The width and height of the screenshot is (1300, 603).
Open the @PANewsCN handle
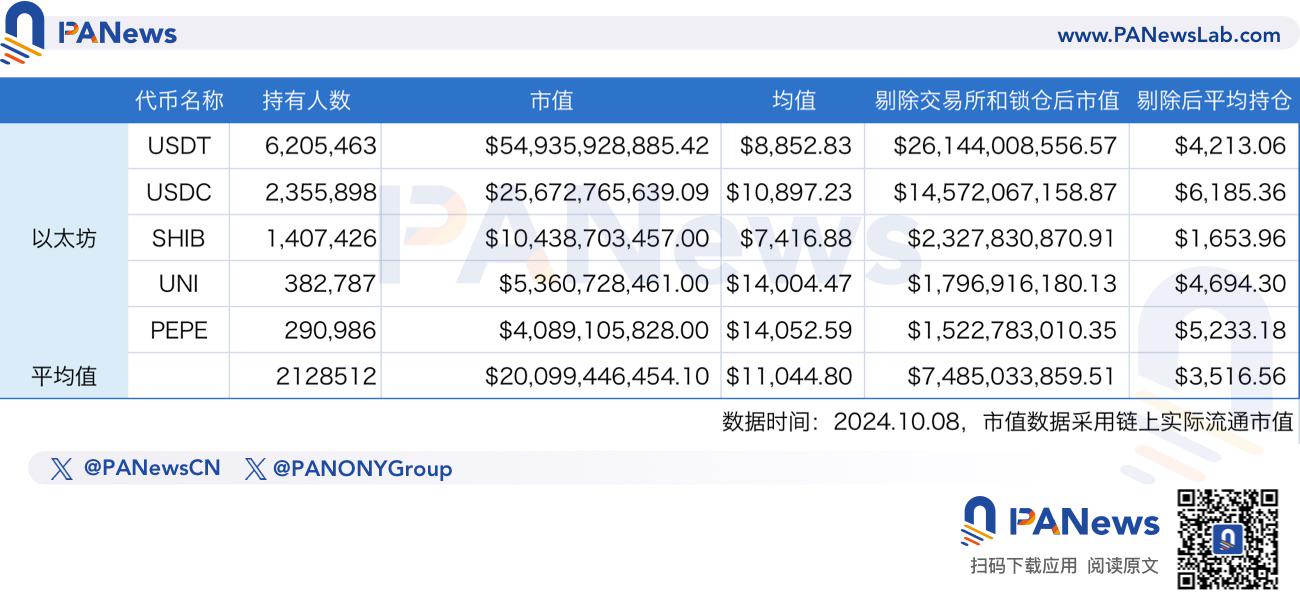click(x=151, y=468)
